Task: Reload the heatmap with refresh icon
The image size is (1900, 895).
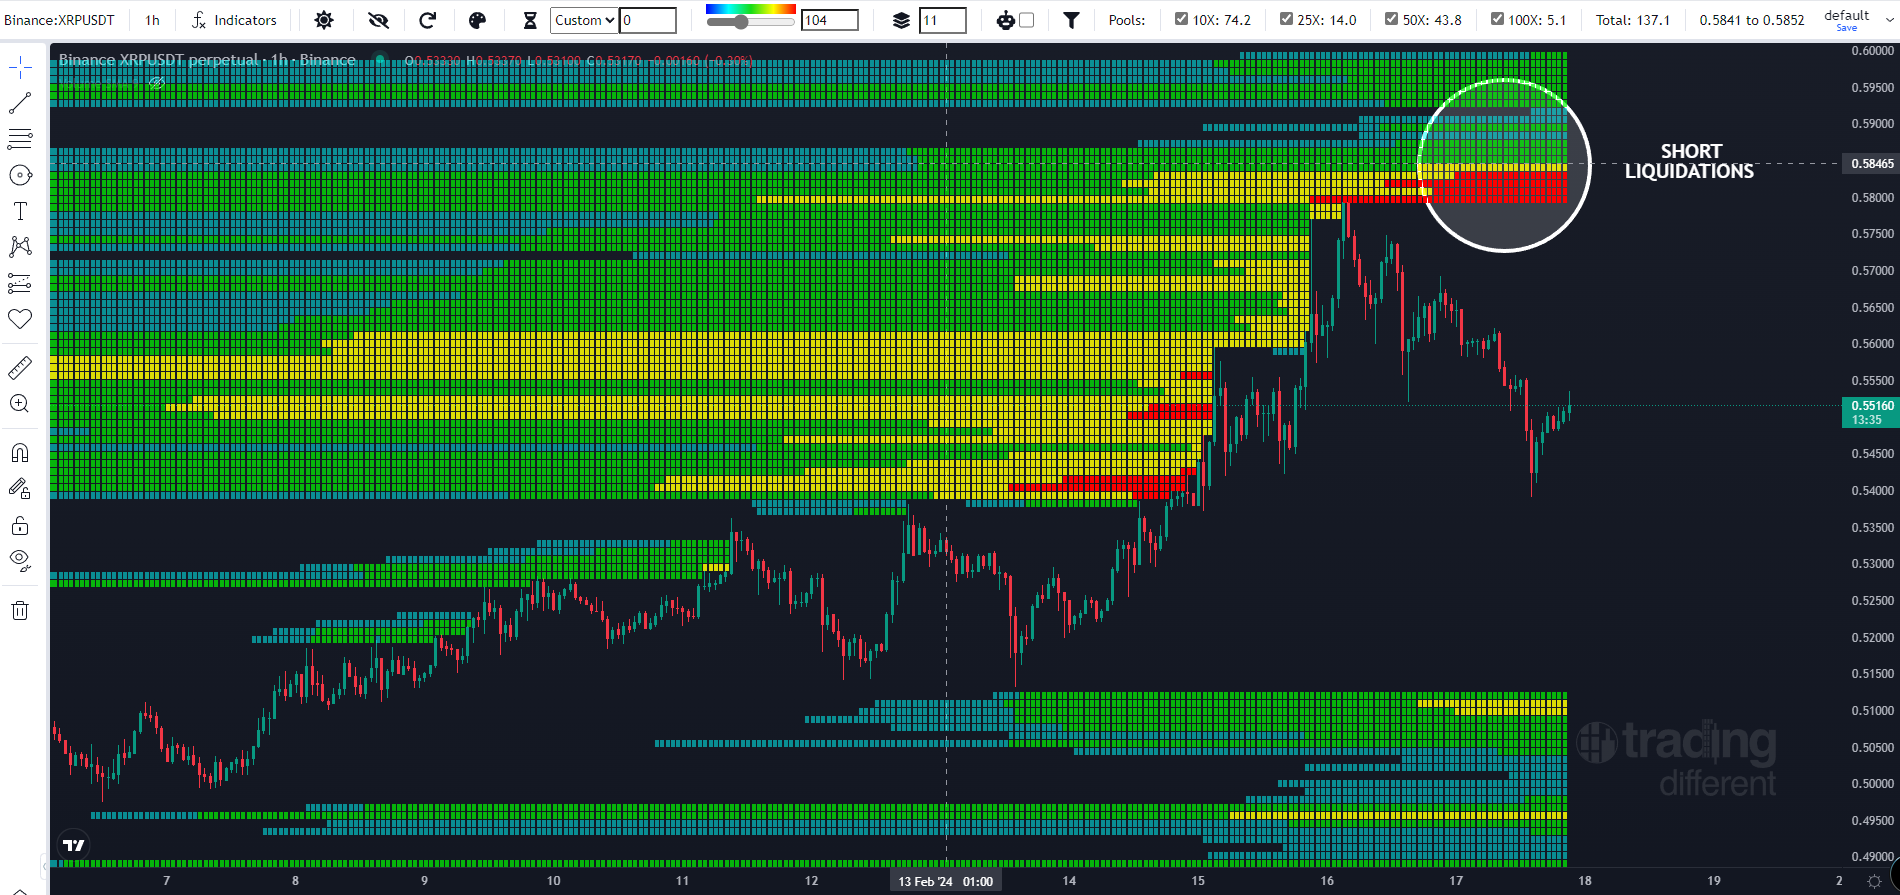Action: pyautogui.click(x=428, y=20)
